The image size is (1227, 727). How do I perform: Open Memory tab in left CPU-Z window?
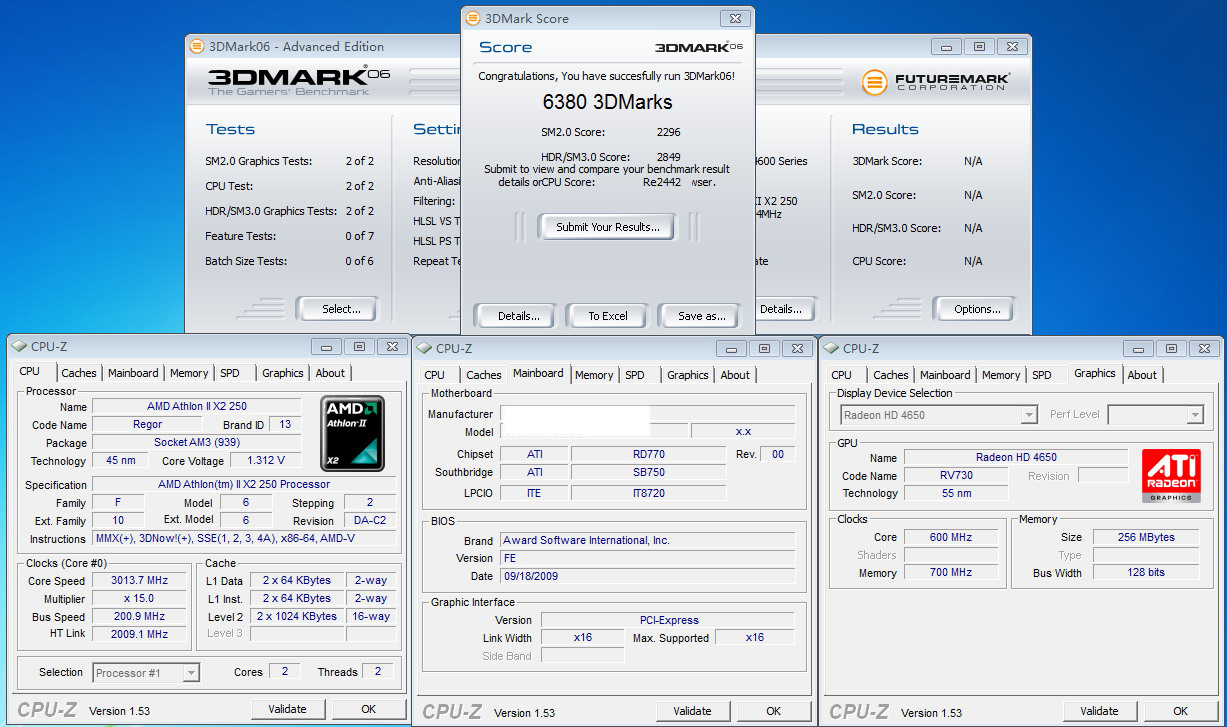coord(189,373)
